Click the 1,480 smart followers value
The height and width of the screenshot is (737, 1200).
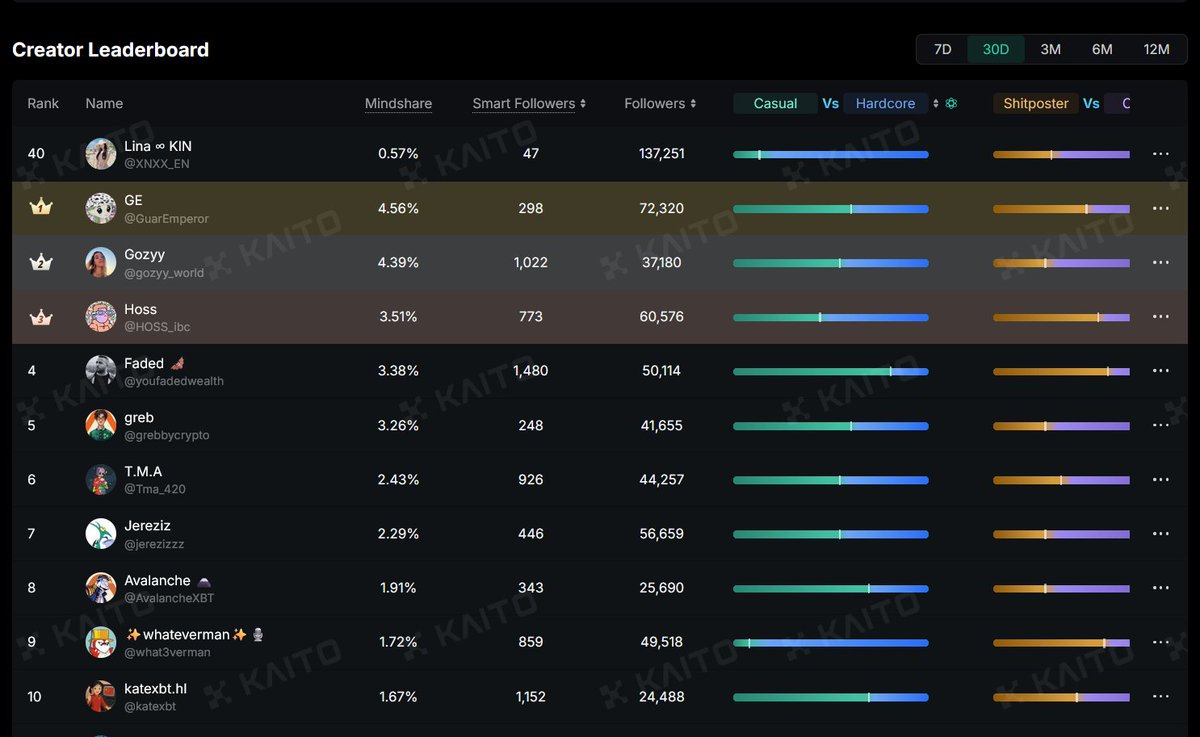click(531, 371)
